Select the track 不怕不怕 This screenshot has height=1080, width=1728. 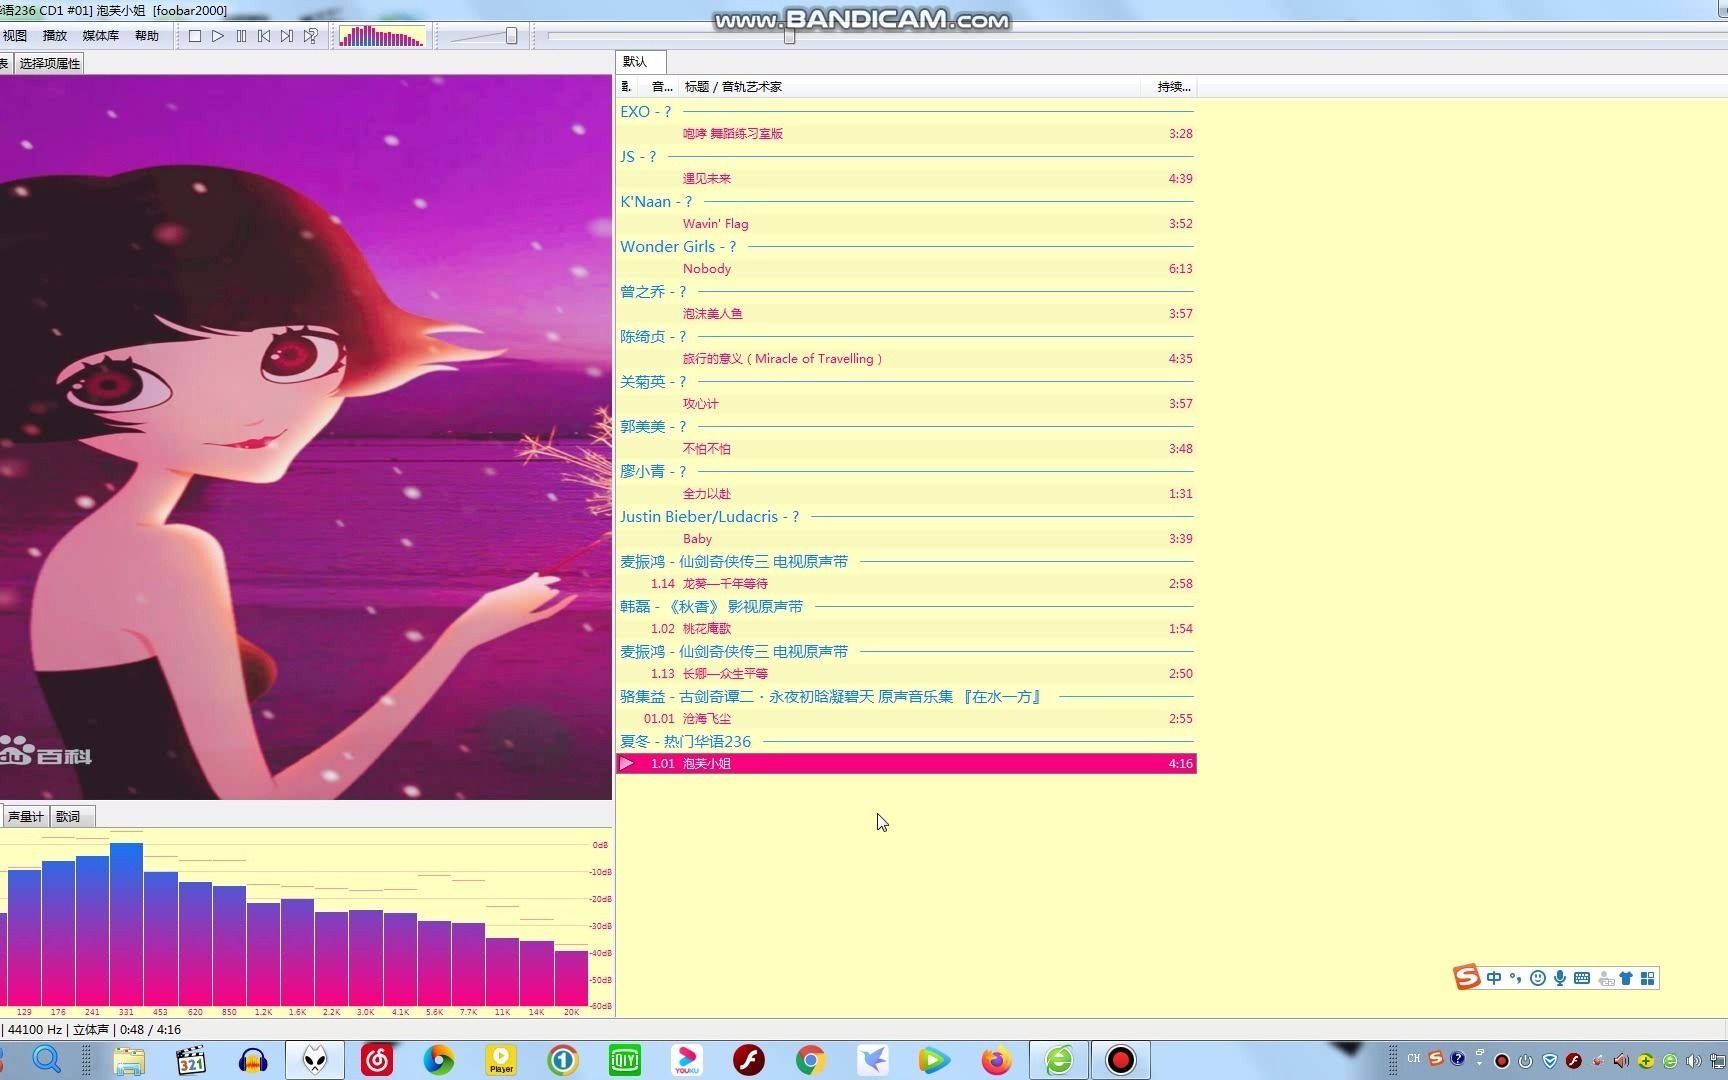point(906,449)
